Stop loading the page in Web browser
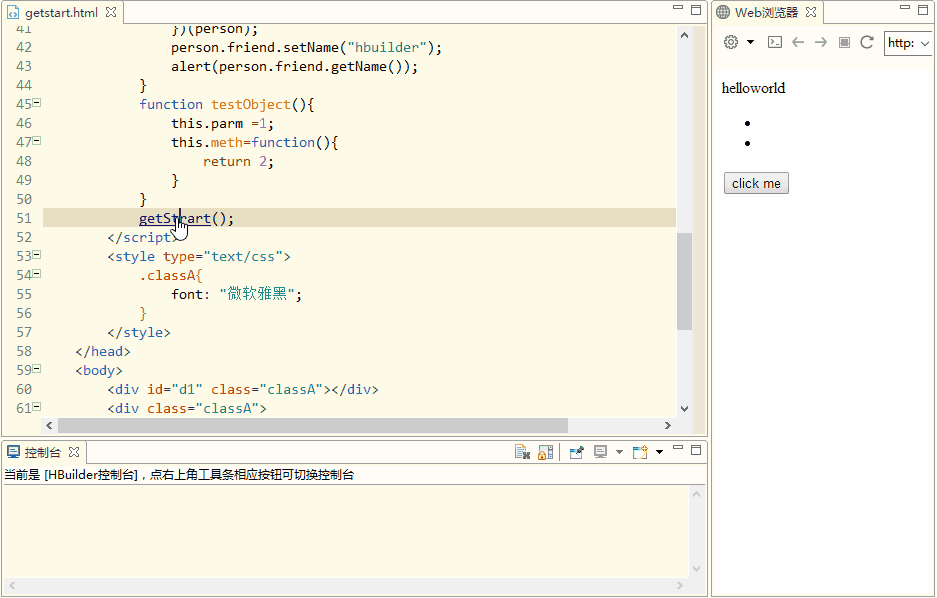 [x=844, y=42]
